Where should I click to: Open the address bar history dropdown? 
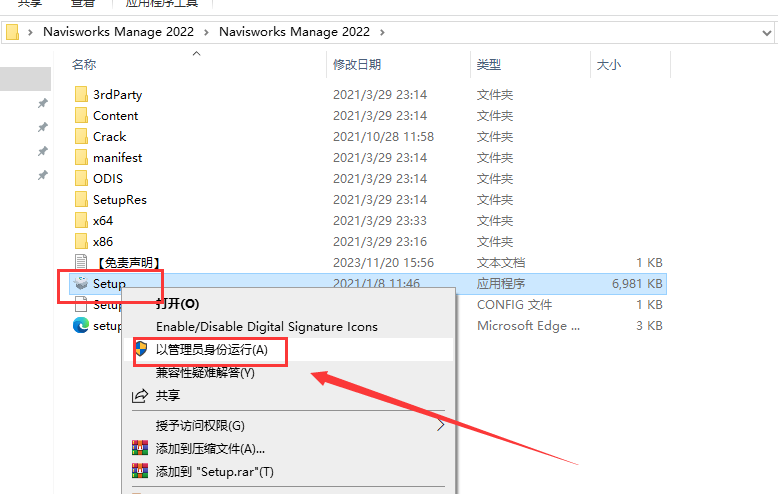pyautogui.click(x=767, y=33)
